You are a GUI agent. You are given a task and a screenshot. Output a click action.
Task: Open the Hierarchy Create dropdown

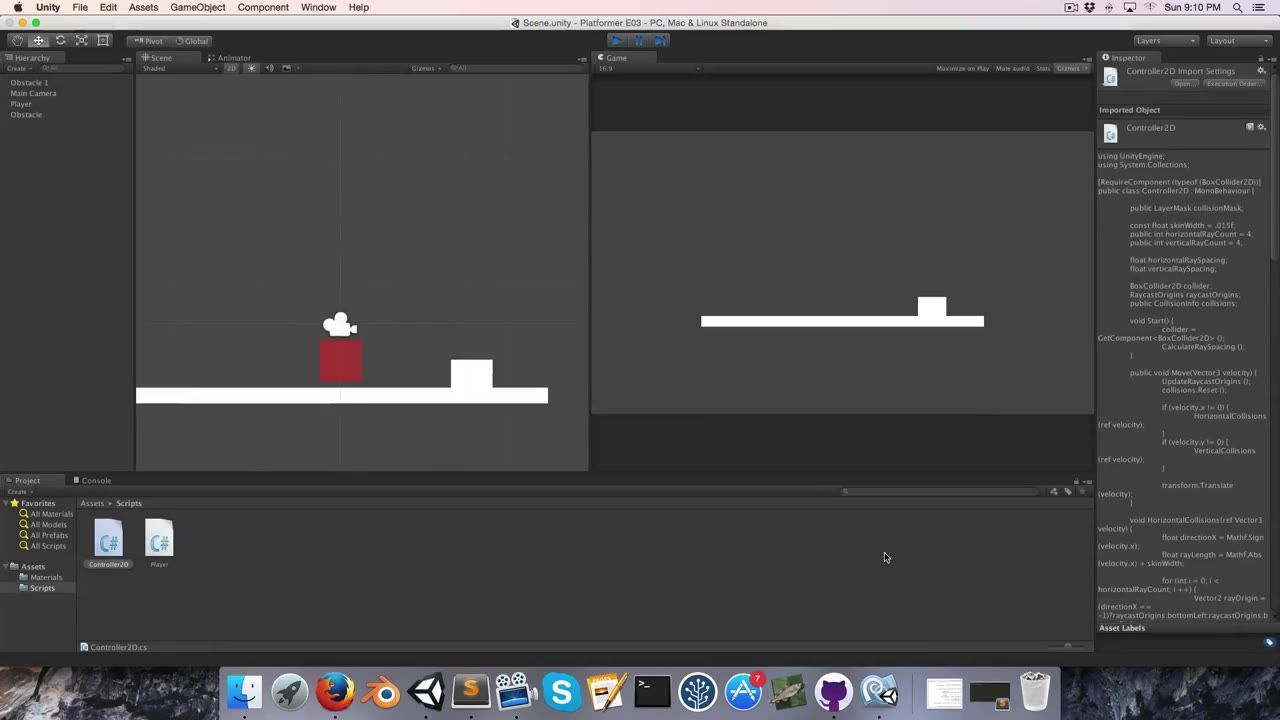(x=18, y=68)
